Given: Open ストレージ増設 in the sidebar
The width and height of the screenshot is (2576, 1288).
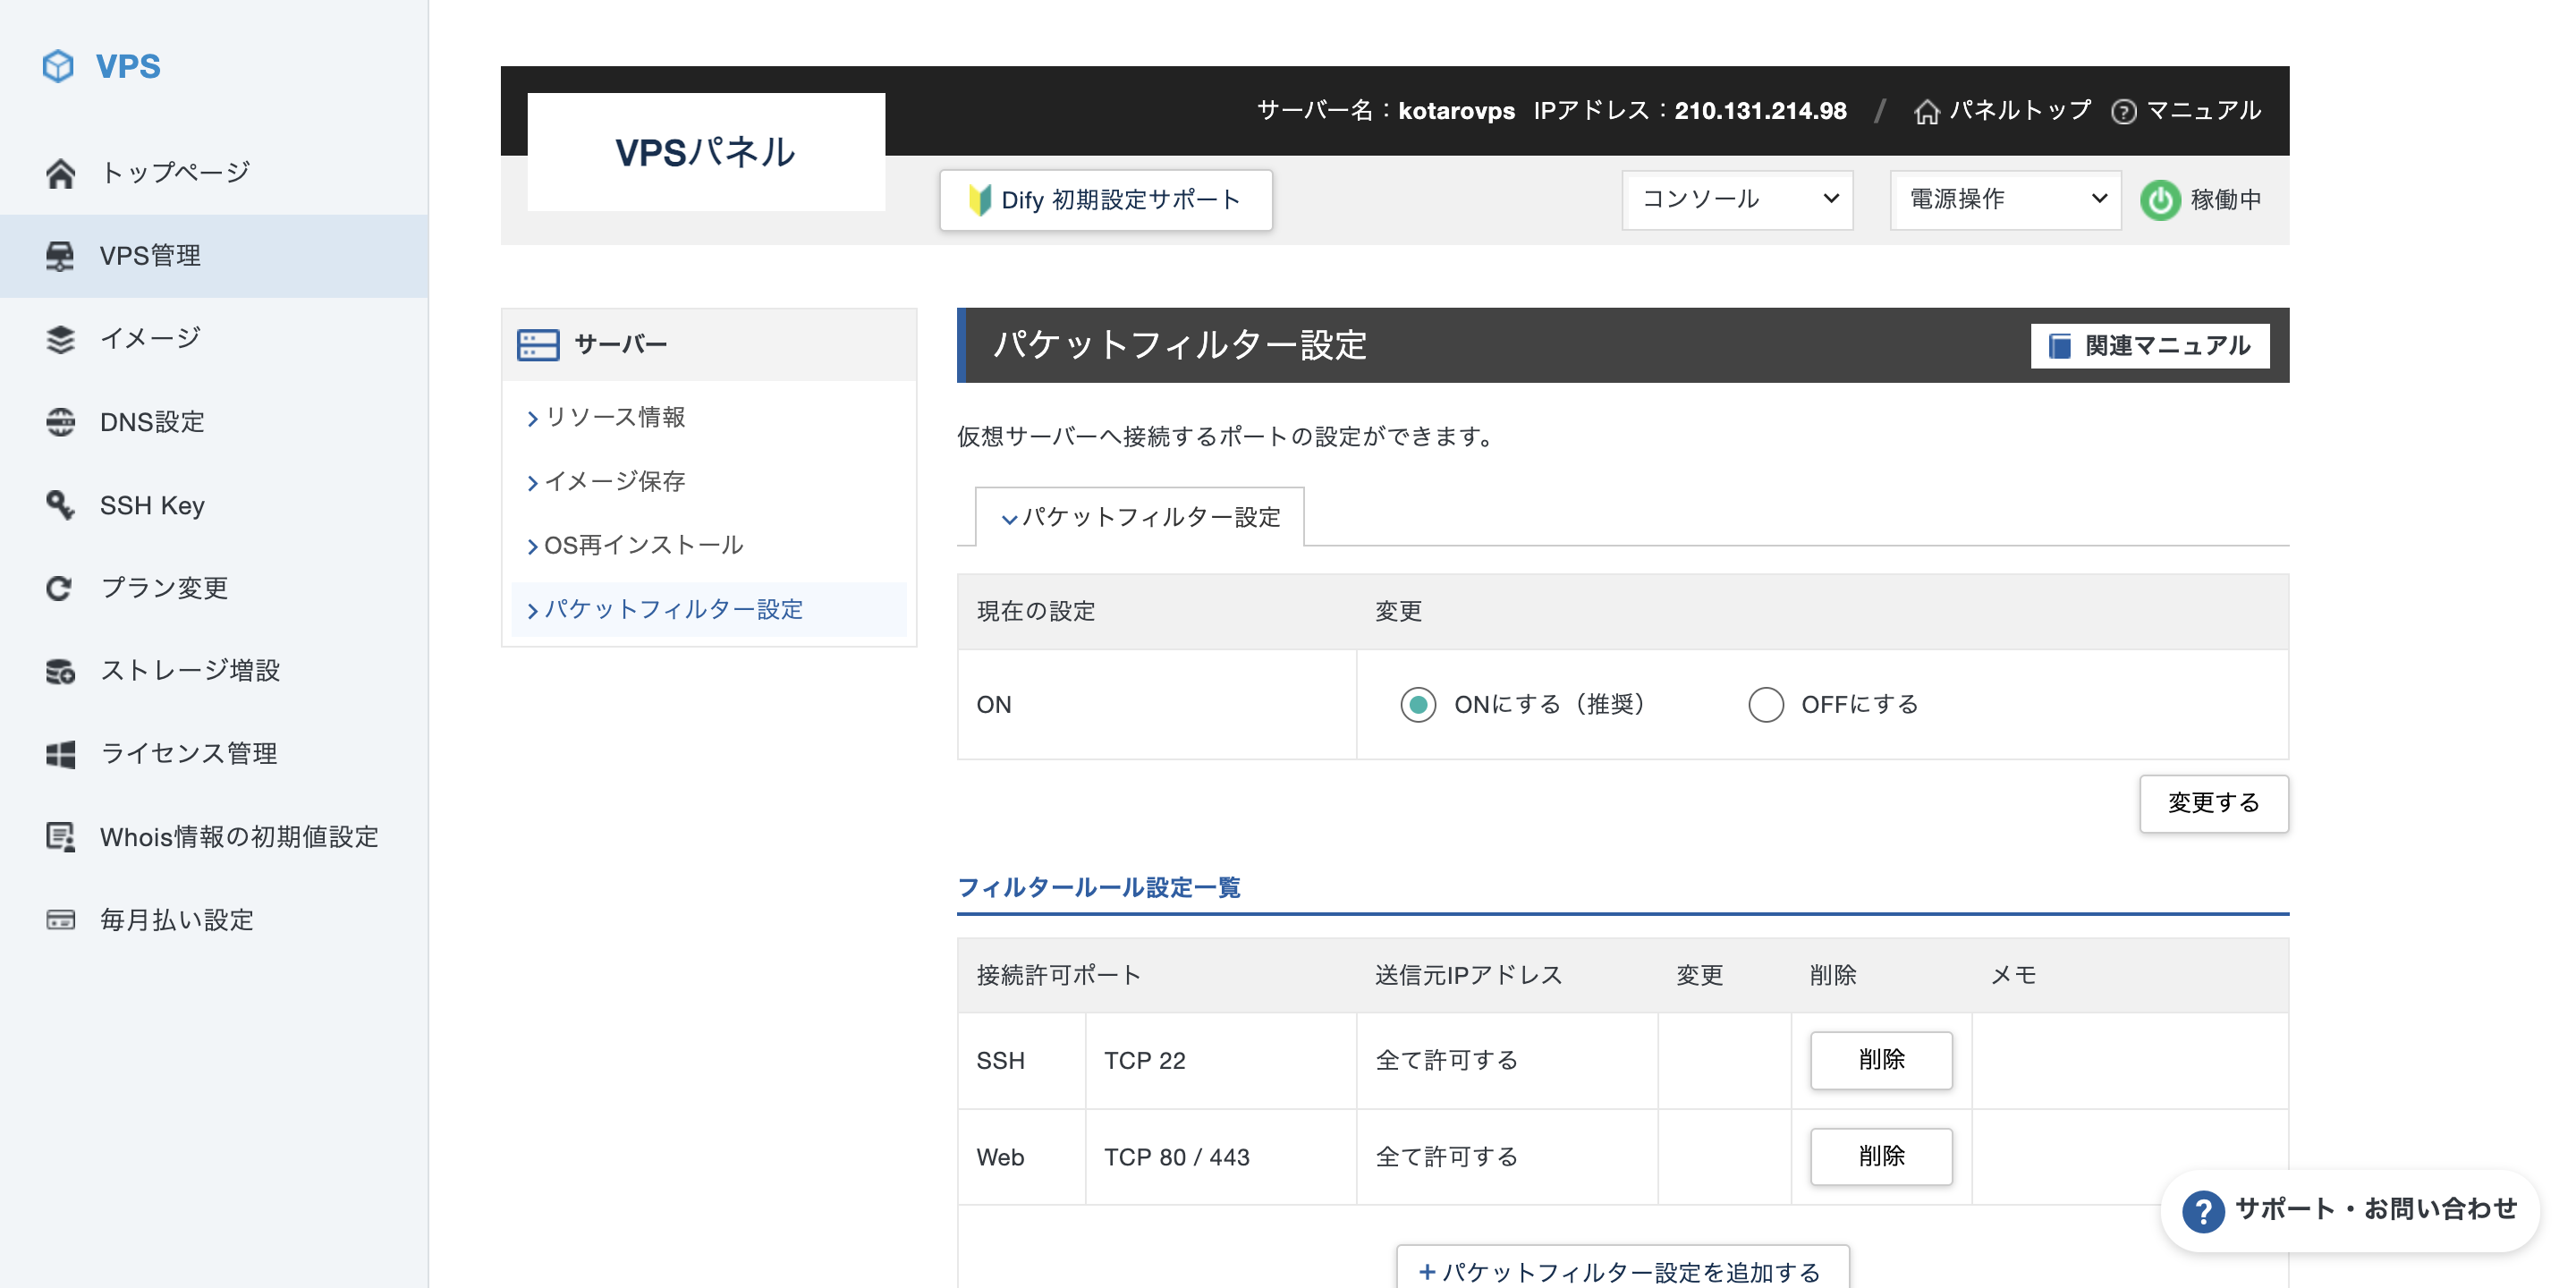Looking at the screenshot, I should point(214,671).
